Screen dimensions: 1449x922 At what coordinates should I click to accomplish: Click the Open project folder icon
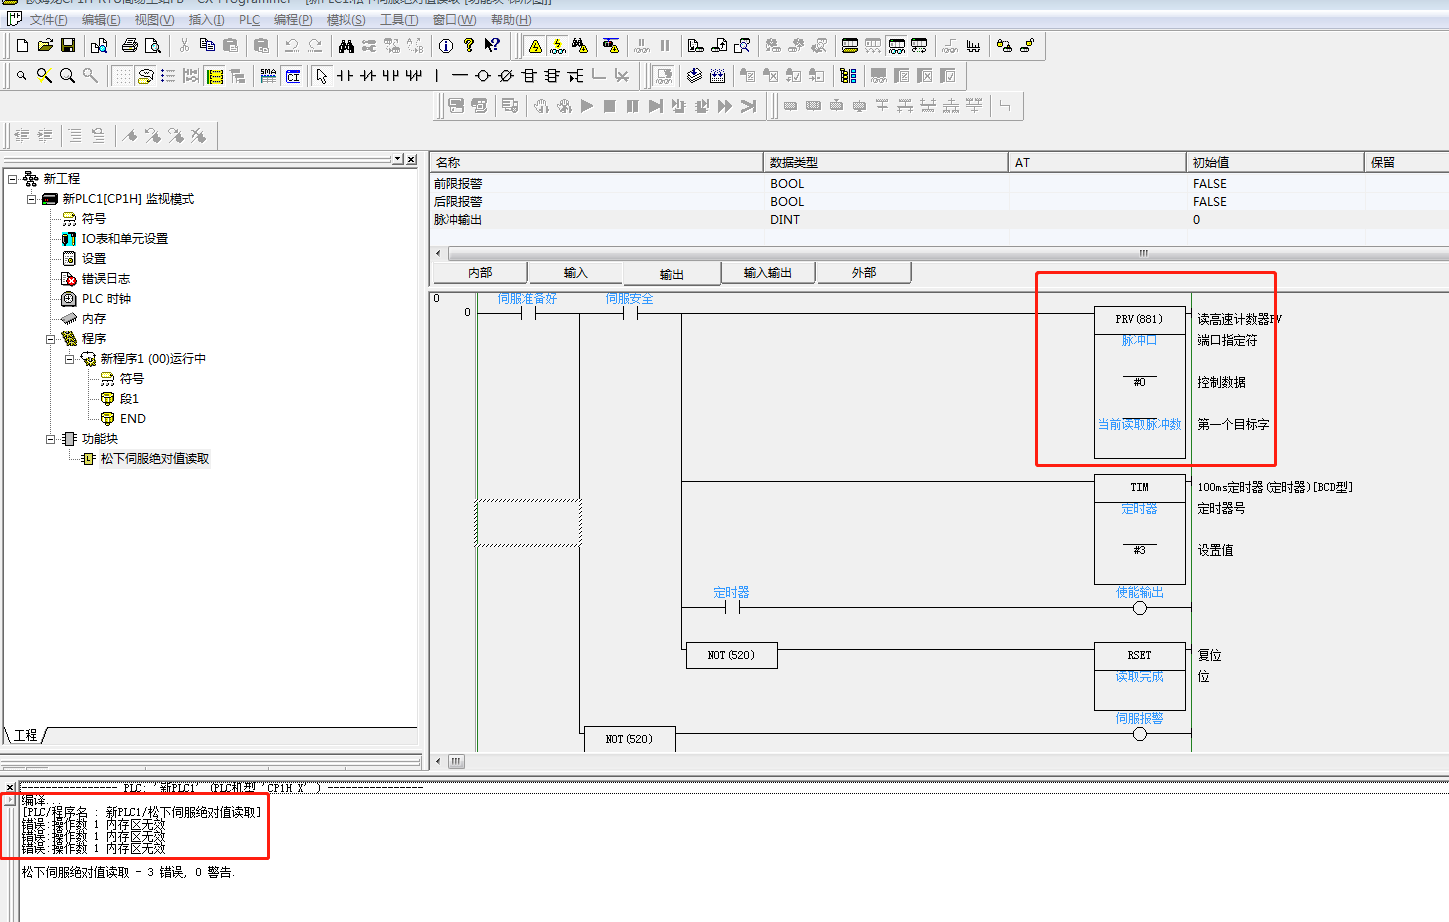[x=45, y=45]
